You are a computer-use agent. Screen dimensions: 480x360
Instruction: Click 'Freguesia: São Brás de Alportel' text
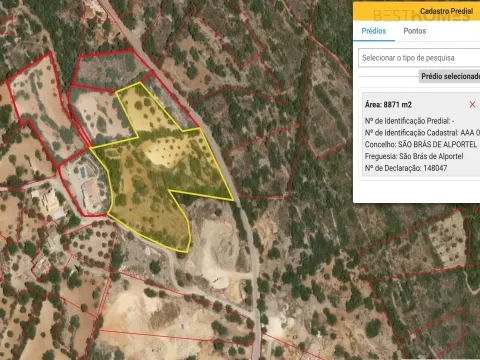click(414, 156)
